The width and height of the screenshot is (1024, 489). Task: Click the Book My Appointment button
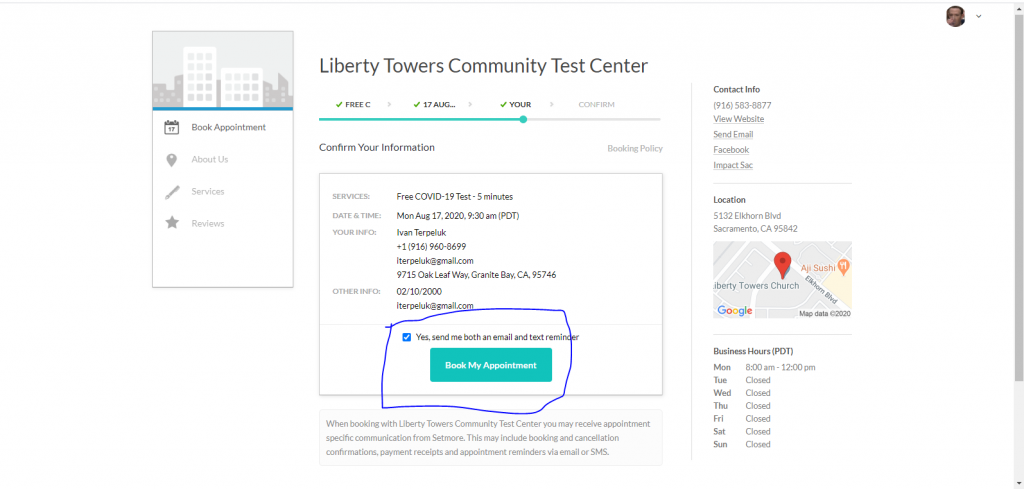[490, 365]
